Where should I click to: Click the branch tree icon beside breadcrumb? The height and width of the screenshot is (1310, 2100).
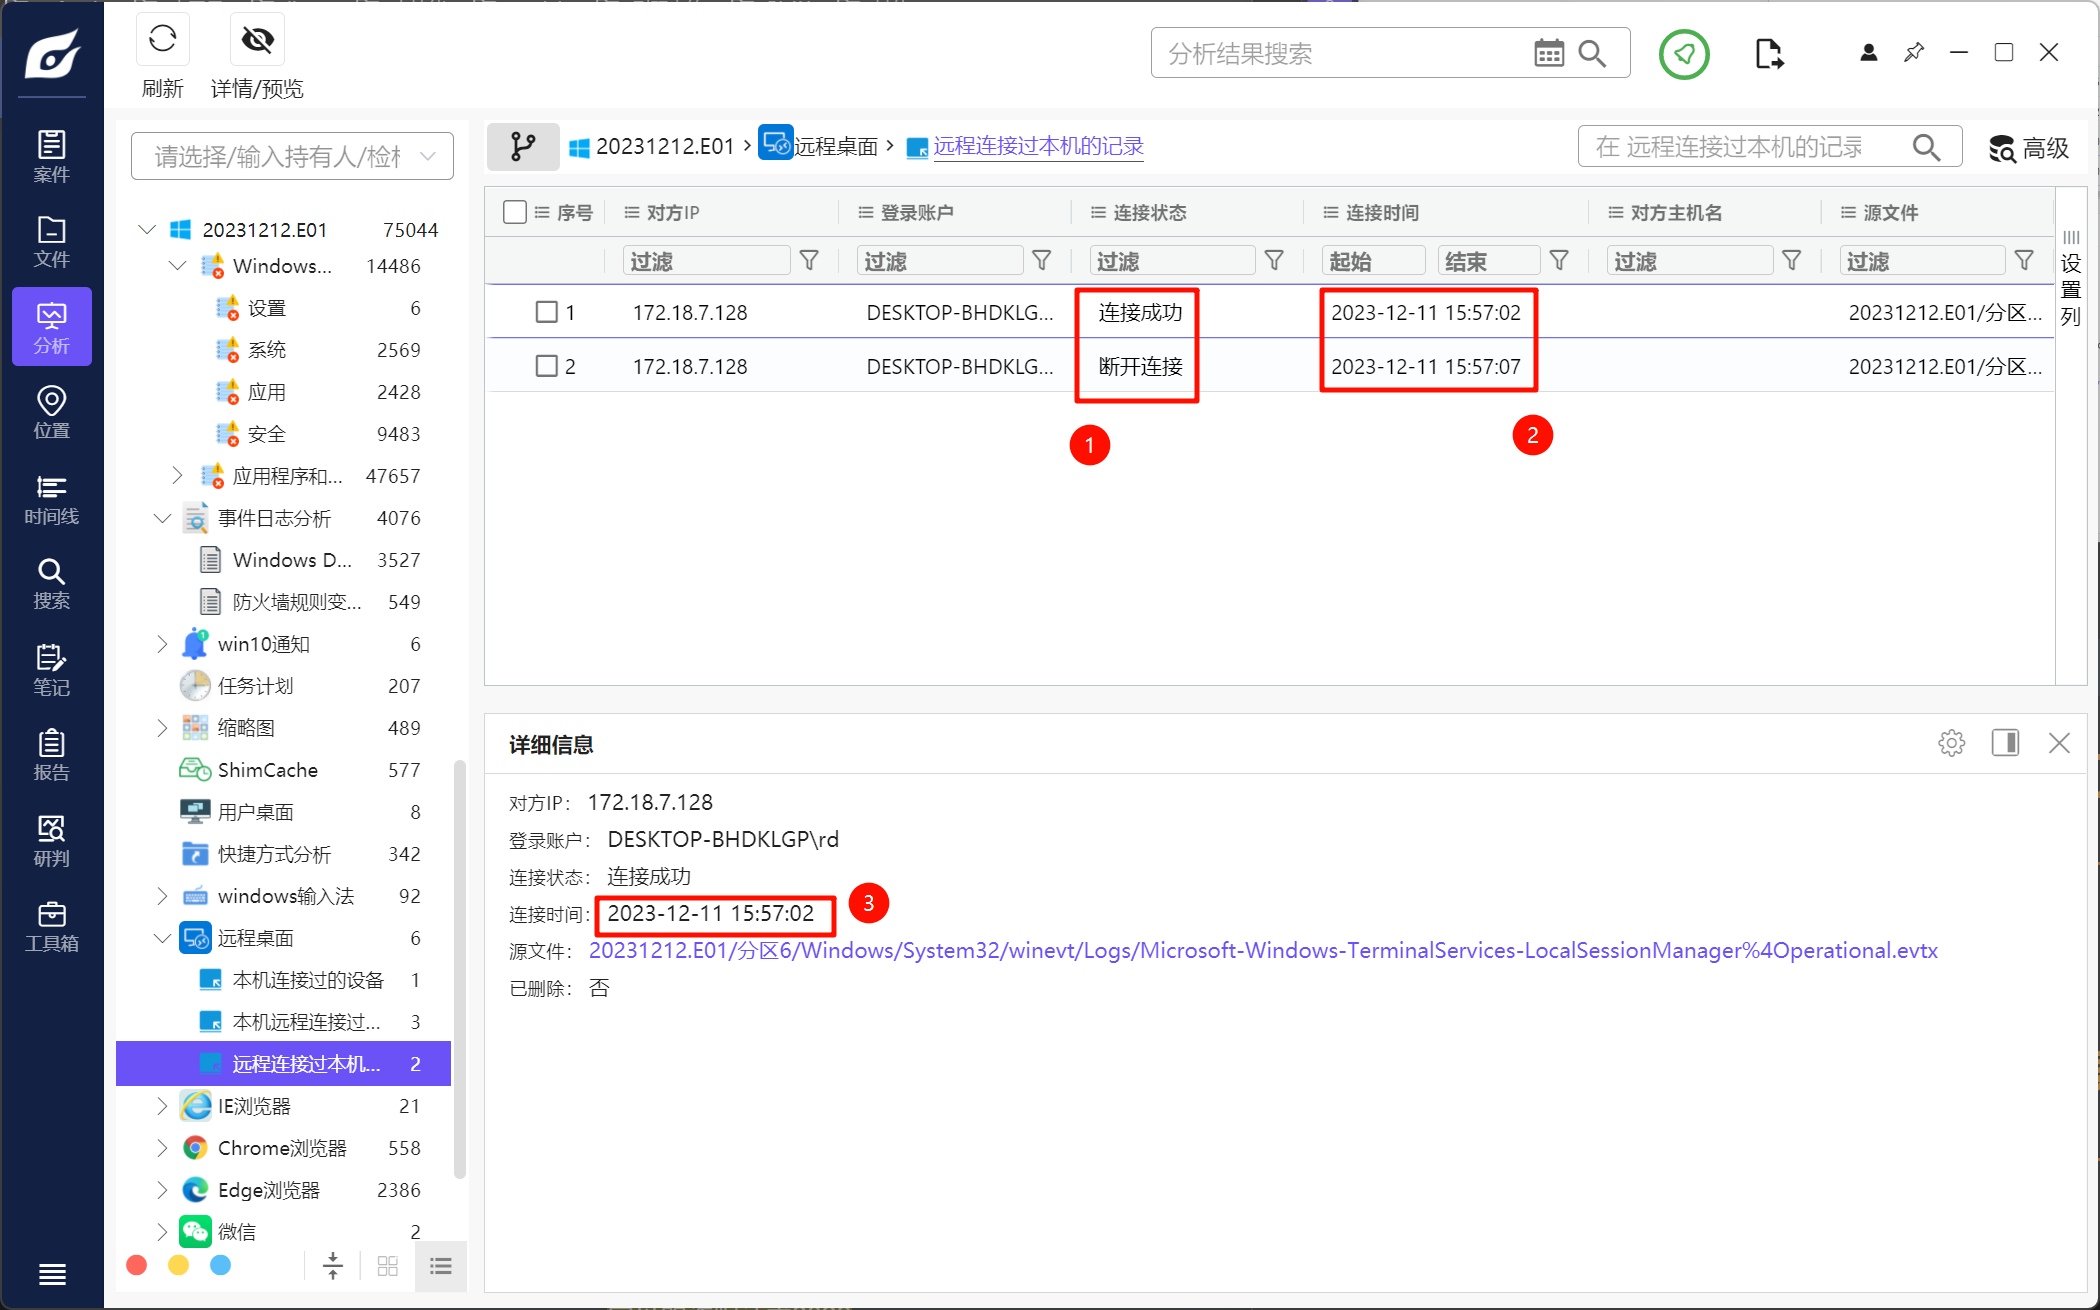click(x=522, y=147)
